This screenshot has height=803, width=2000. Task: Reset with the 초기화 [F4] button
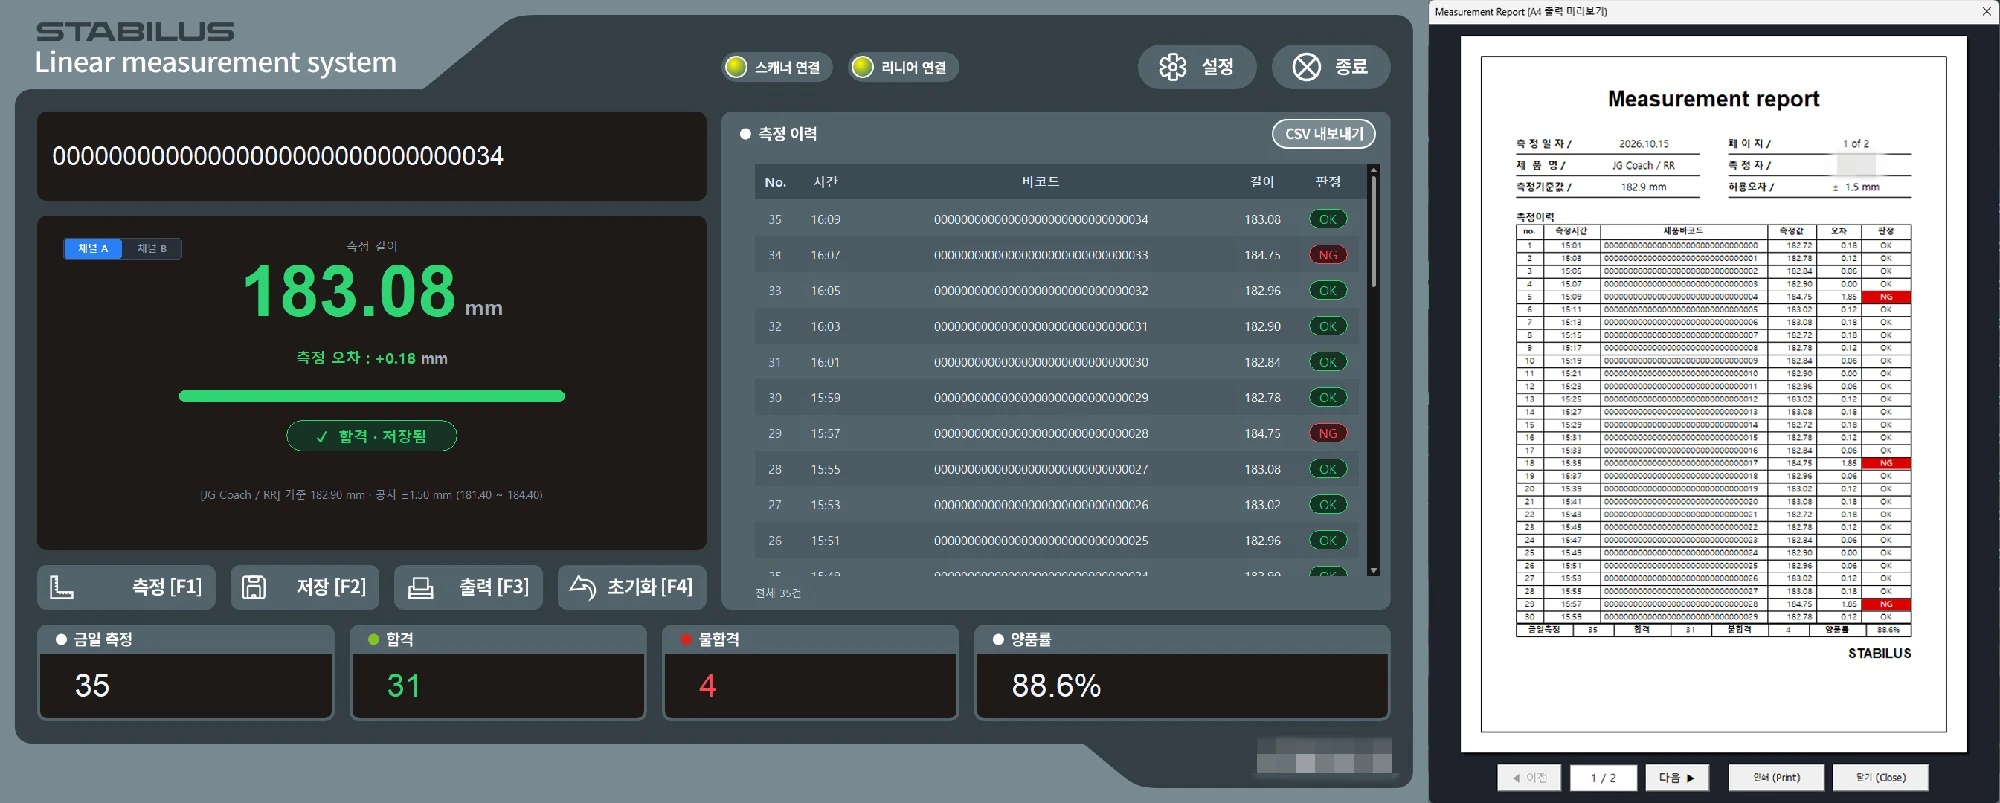click(632, 587)
